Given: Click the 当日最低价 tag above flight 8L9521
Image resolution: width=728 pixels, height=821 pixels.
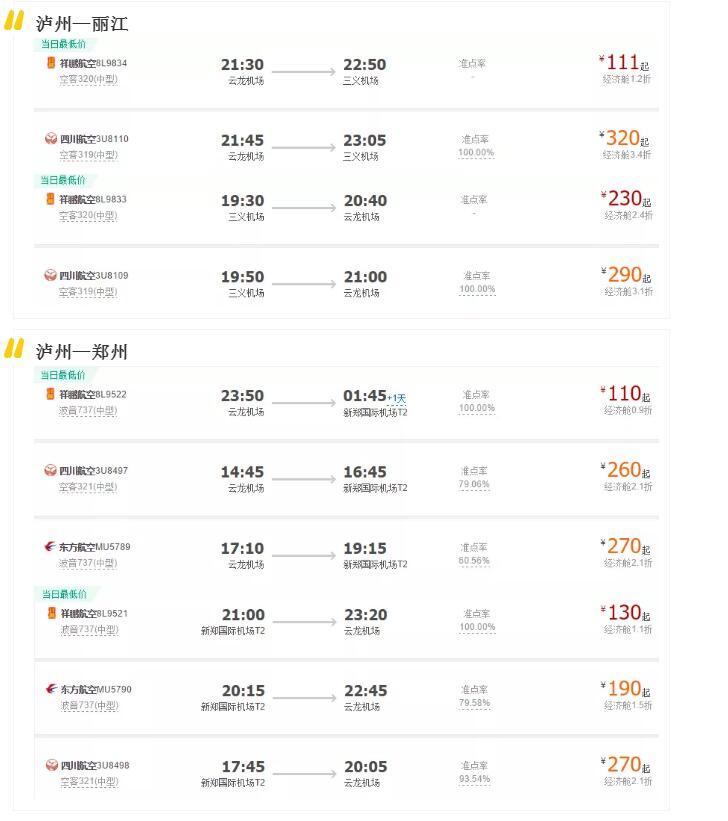Looking at the screenshot, I should click(63, 594).
